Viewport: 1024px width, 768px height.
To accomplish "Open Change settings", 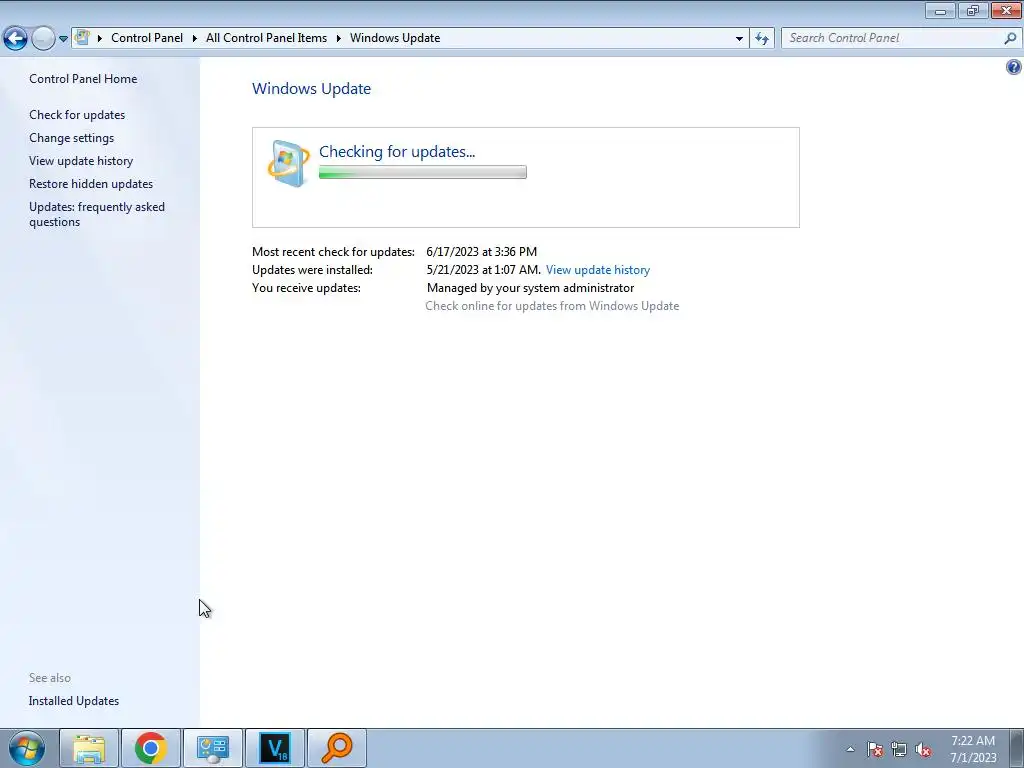I will [x=71, y=138].
